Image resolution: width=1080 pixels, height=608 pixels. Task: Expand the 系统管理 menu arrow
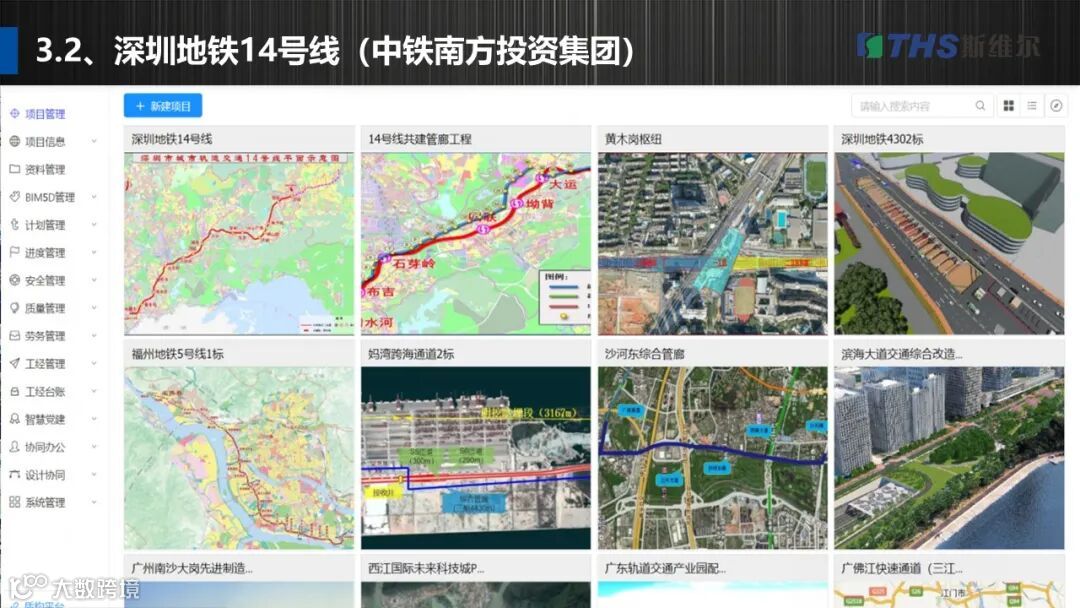[x=94, y=502]
